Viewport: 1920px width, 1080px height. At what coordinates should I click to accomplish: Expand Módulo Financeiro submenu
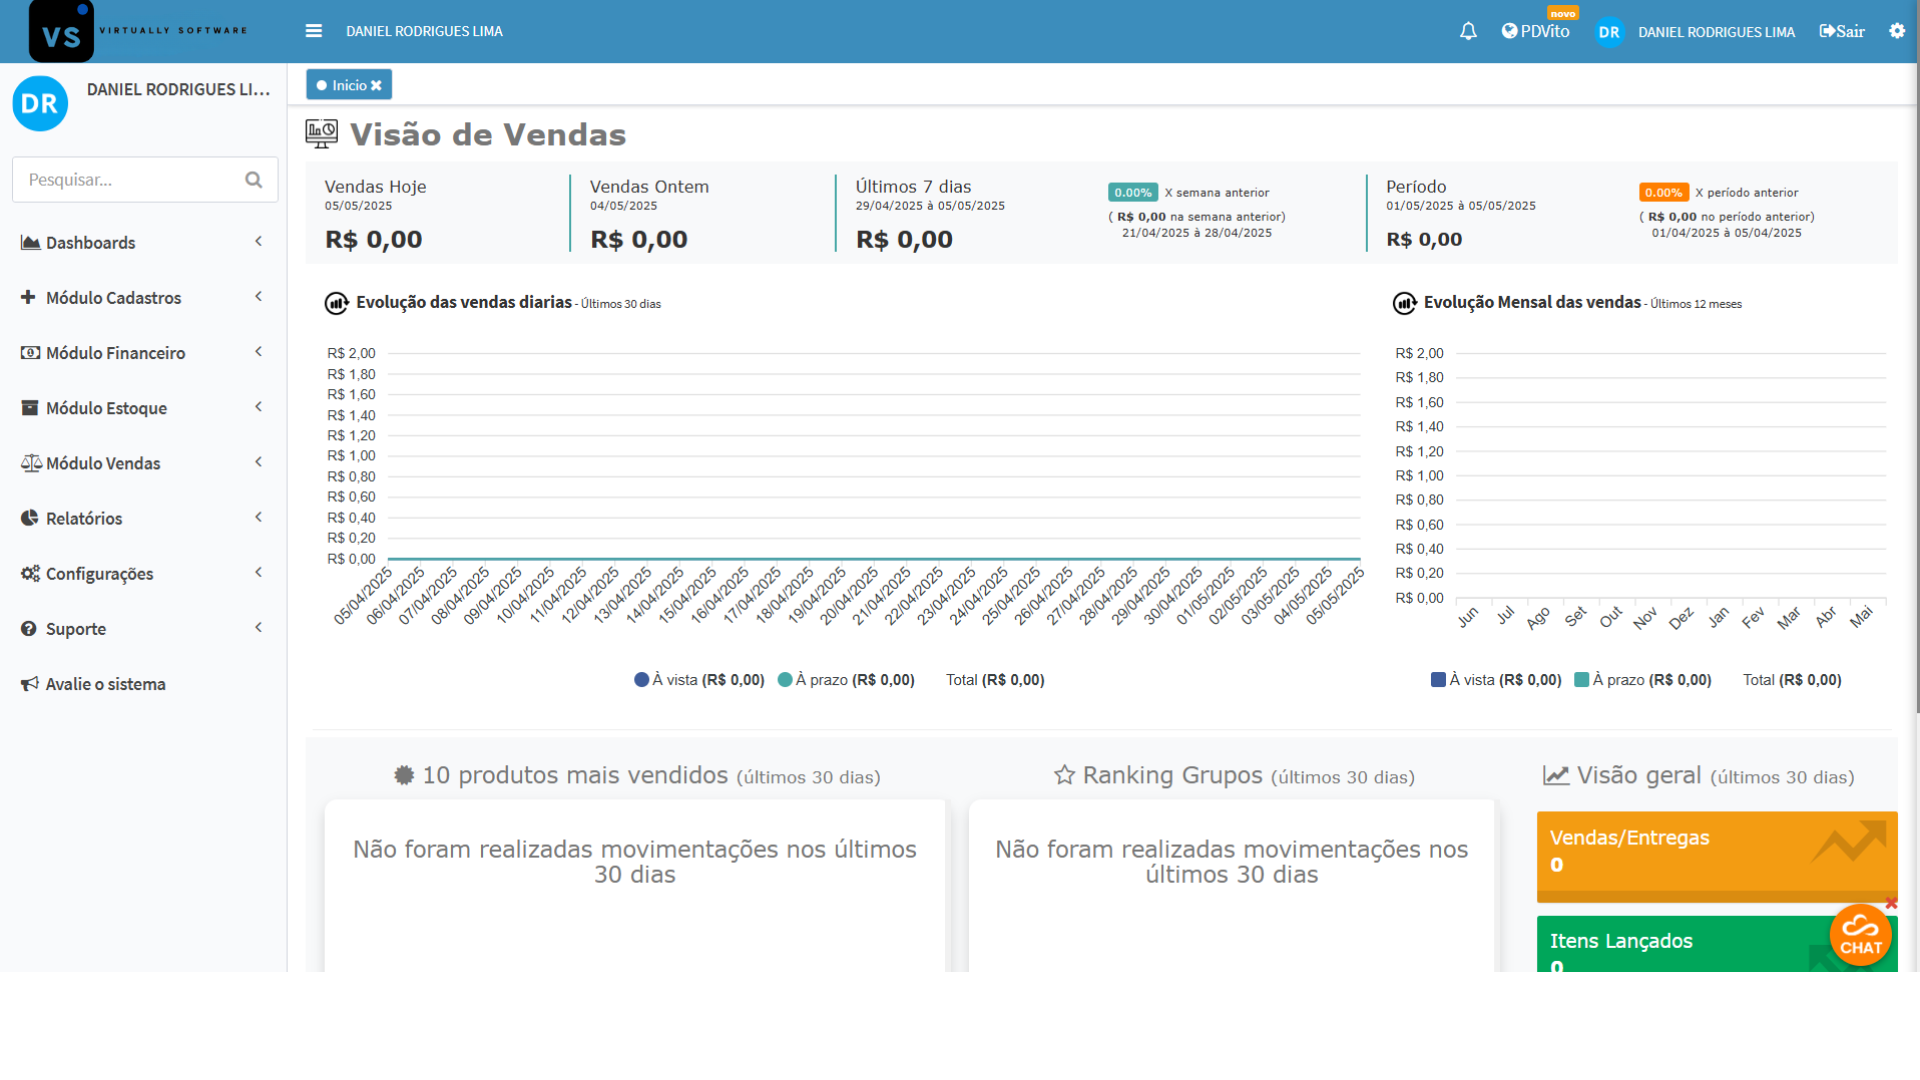click(x=115, y=353)
